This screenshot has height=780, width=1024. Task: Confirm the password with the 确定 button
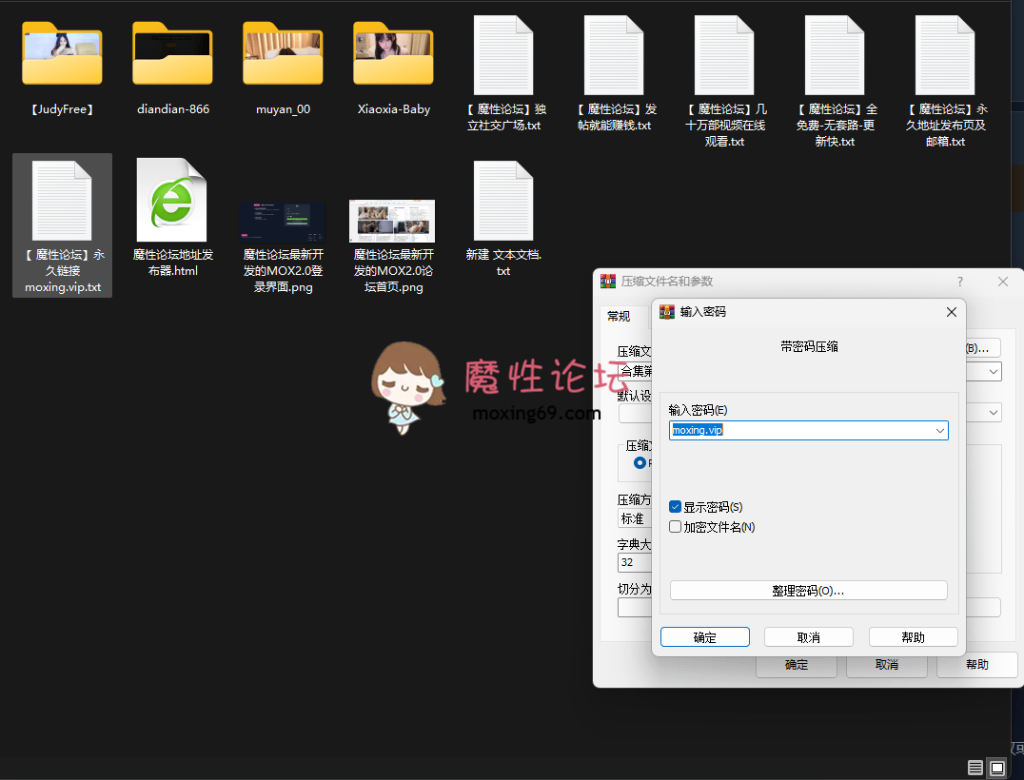(704, 636)
